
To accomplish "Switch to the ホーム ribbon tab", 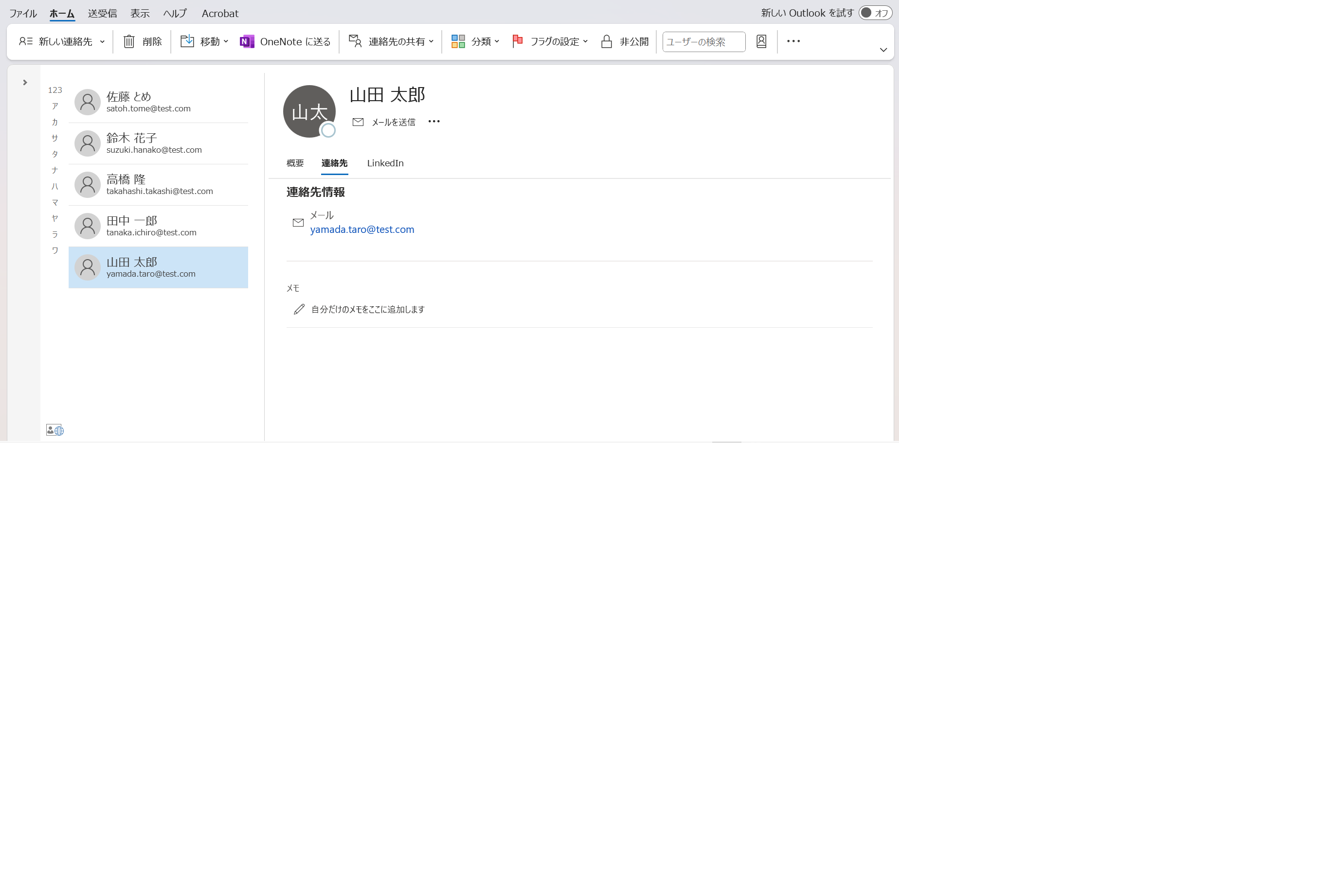I will 62,14.
